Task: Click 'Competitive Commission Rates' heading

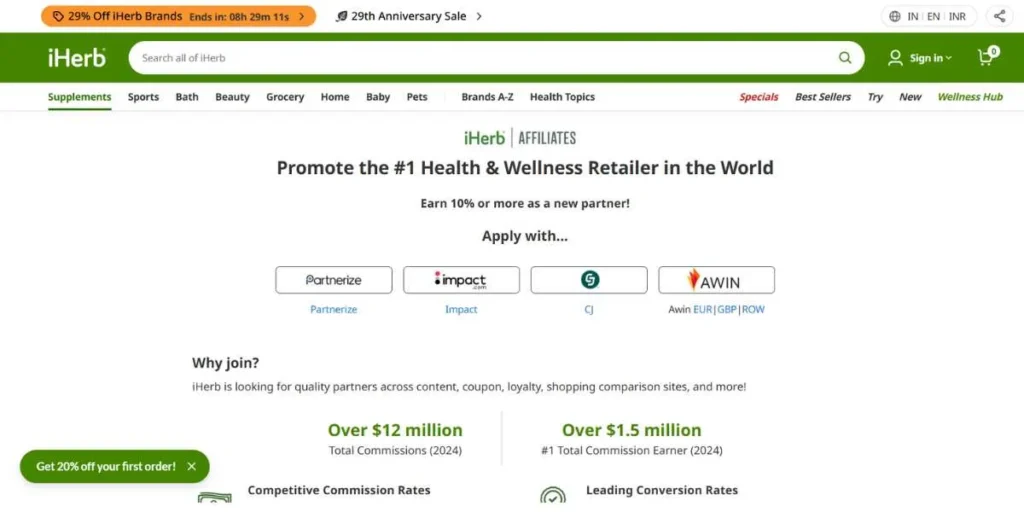Action: coord(339,490)
